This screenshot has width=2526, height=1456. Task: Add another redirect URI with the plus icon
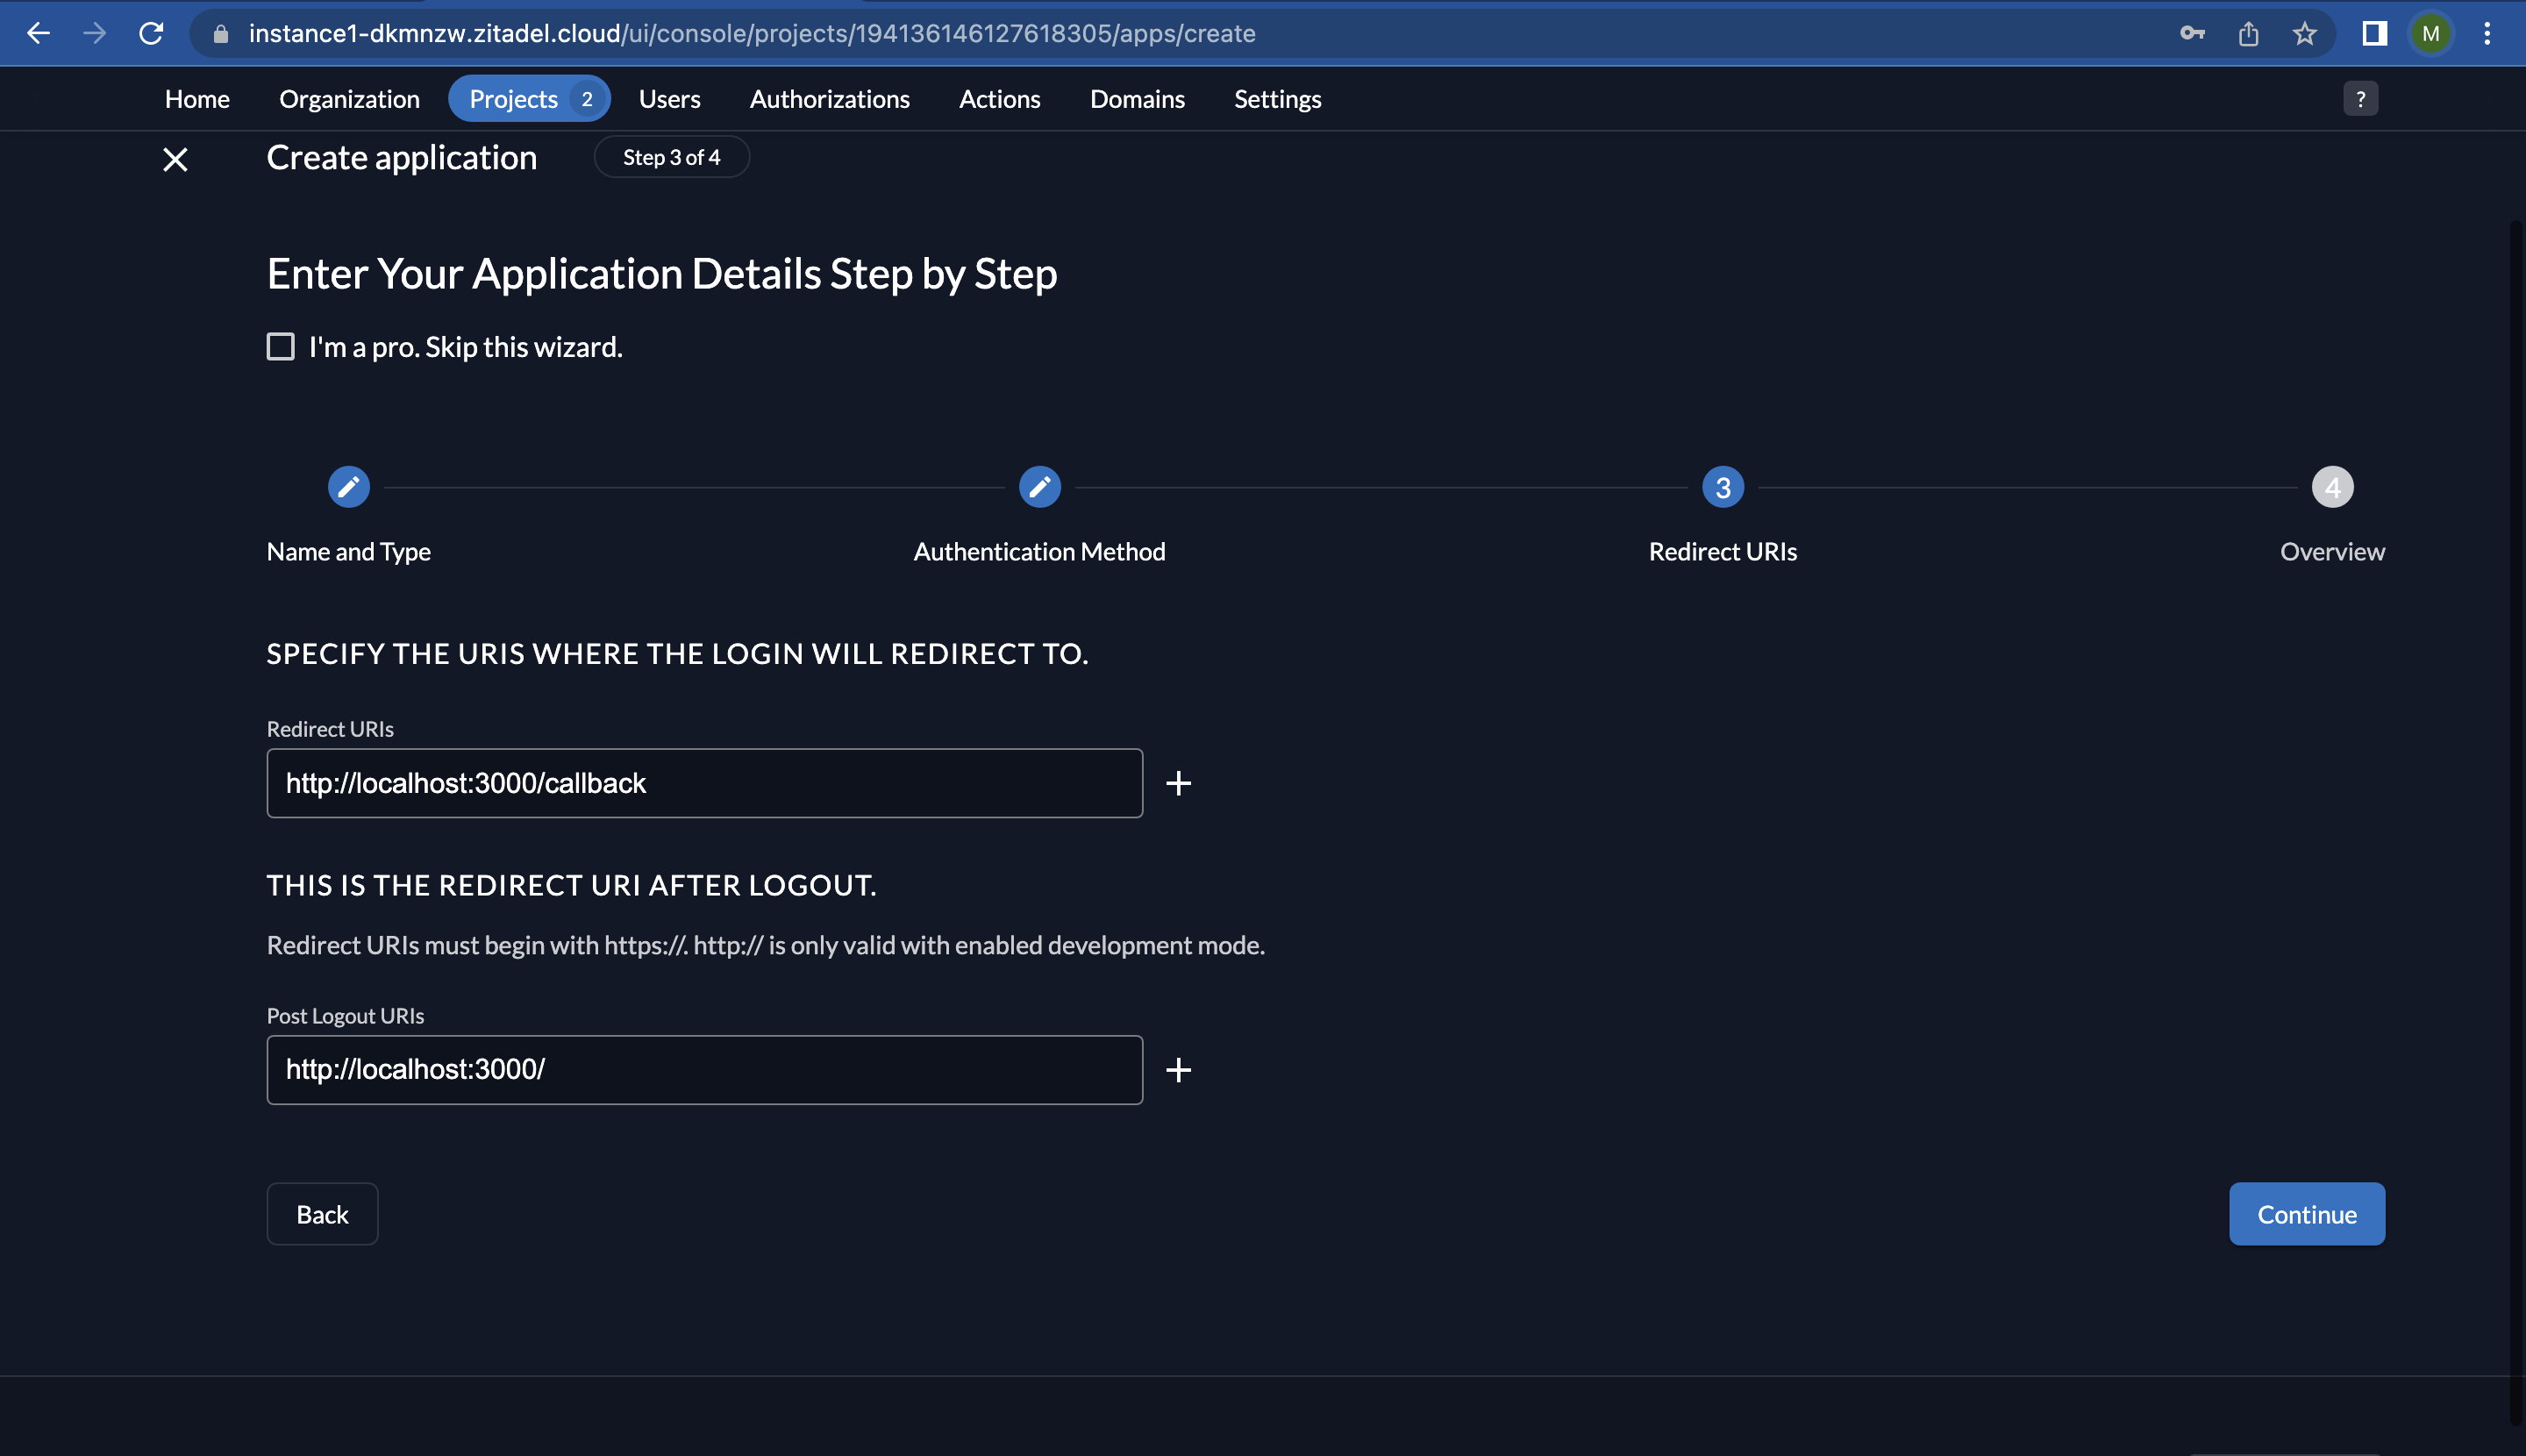coord(1178,783)
